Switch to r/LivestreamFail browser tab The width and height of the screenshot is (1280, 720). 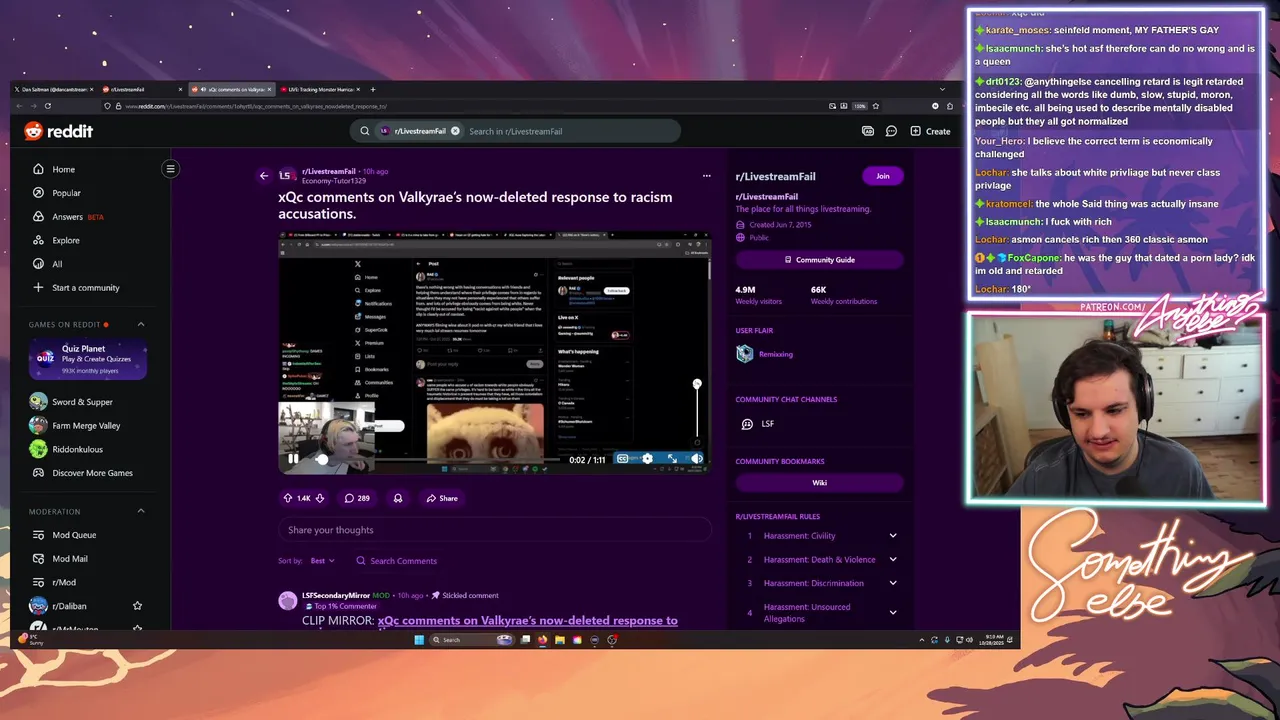coord(141,90)
